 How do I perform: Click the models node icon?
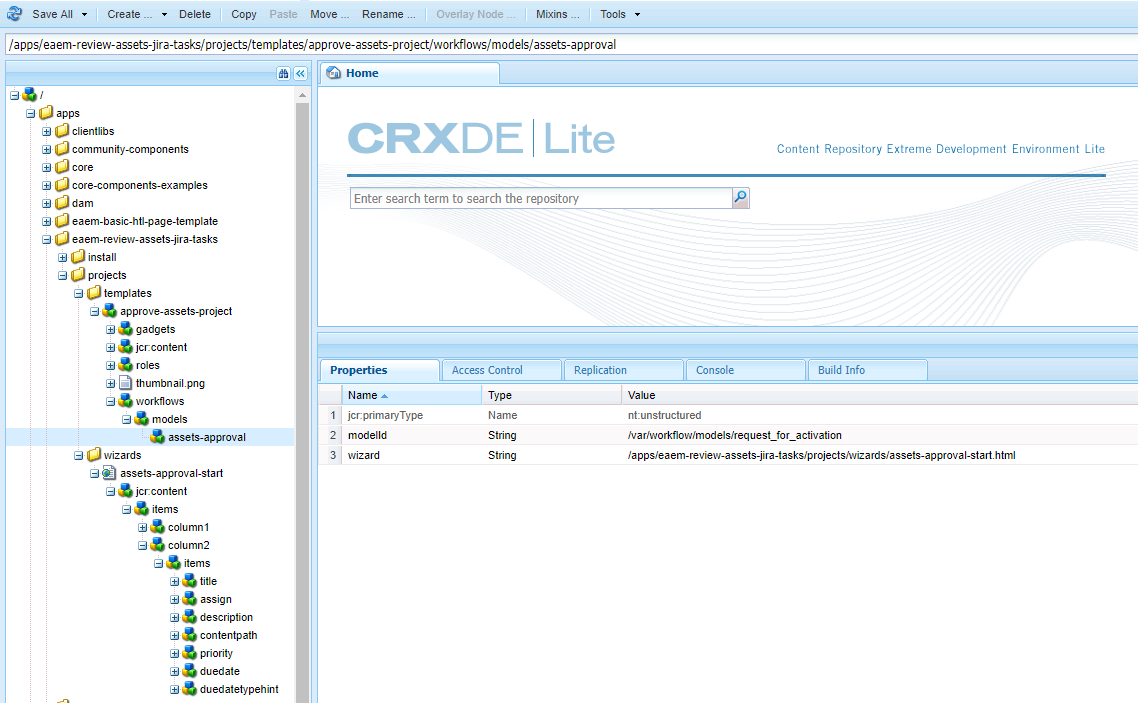tap(142, 419)
